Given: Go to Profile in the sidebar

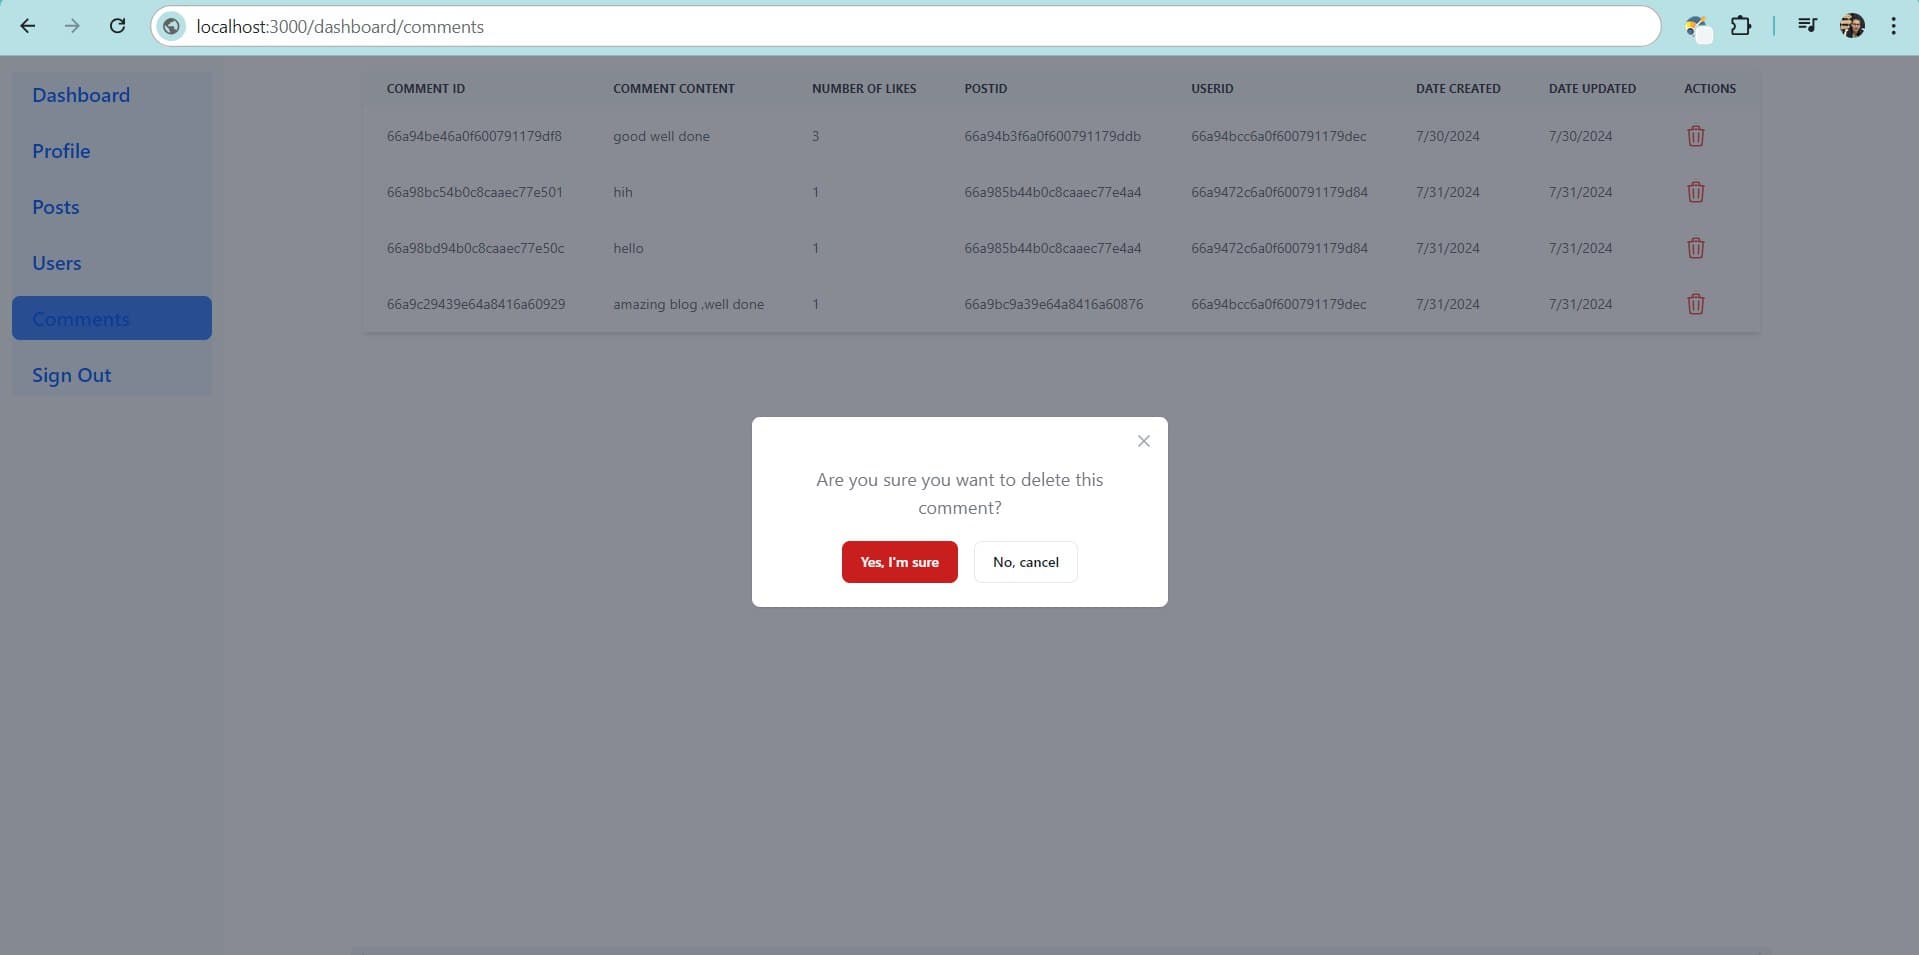Looking at the screenshot, I should [x=61, y=151].
